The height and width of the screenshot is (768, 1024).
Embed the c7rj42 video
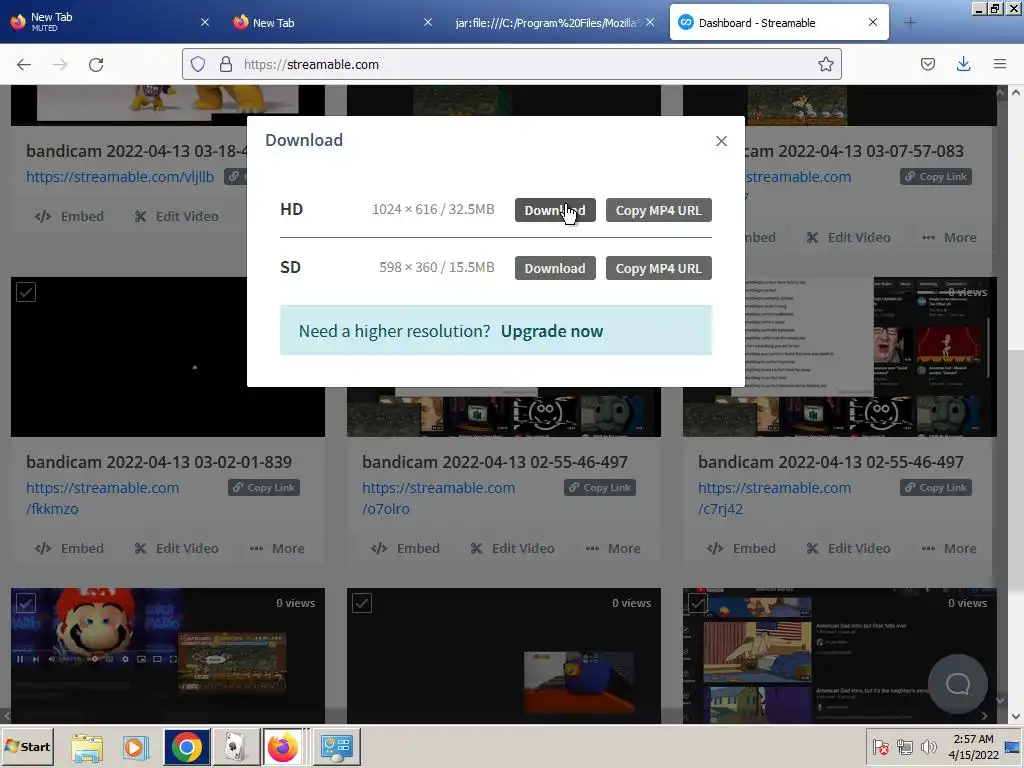click(741, 549)
